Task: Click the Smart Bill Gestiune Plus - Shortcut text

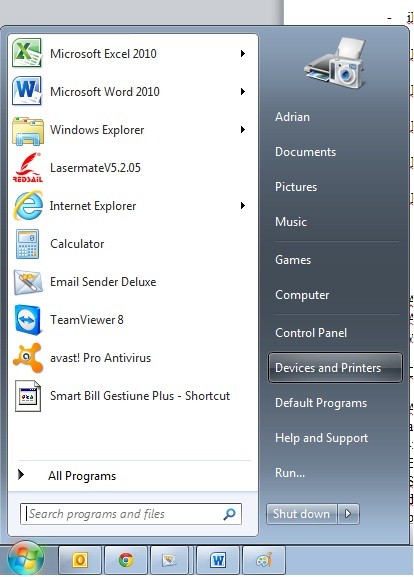Action: [x=140, y=396]
